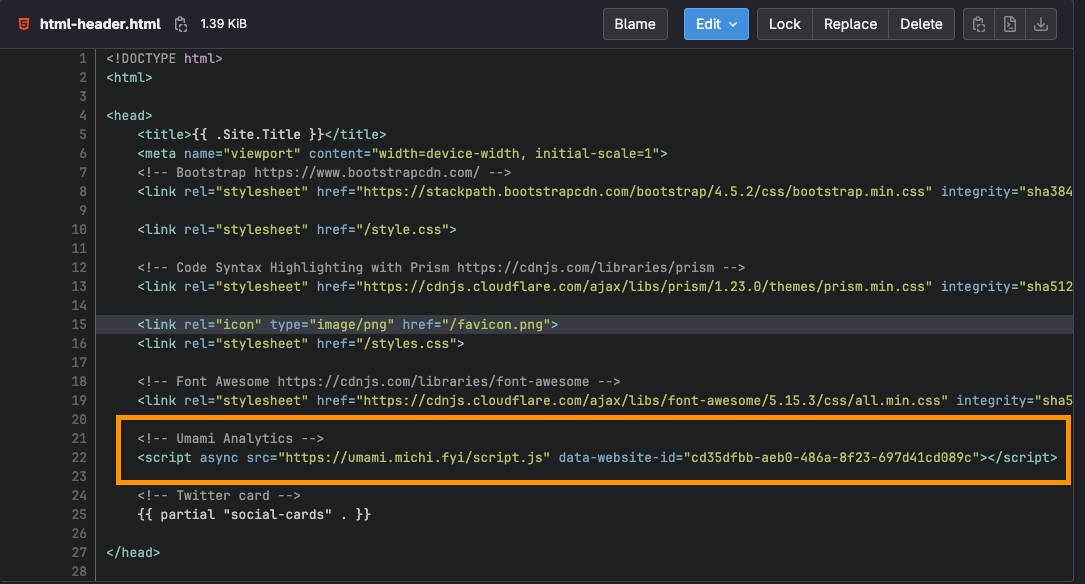
Task: Click line number 15 in the gutter
Action: tap(80, 325)
